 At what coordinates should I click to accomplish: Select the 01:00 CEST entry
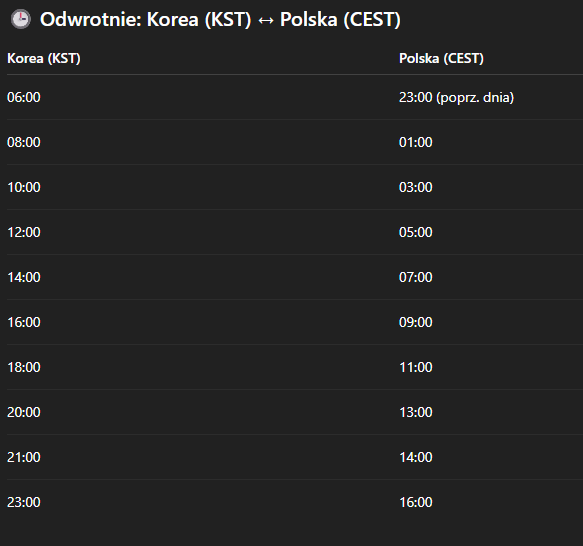tap(416, 142)
